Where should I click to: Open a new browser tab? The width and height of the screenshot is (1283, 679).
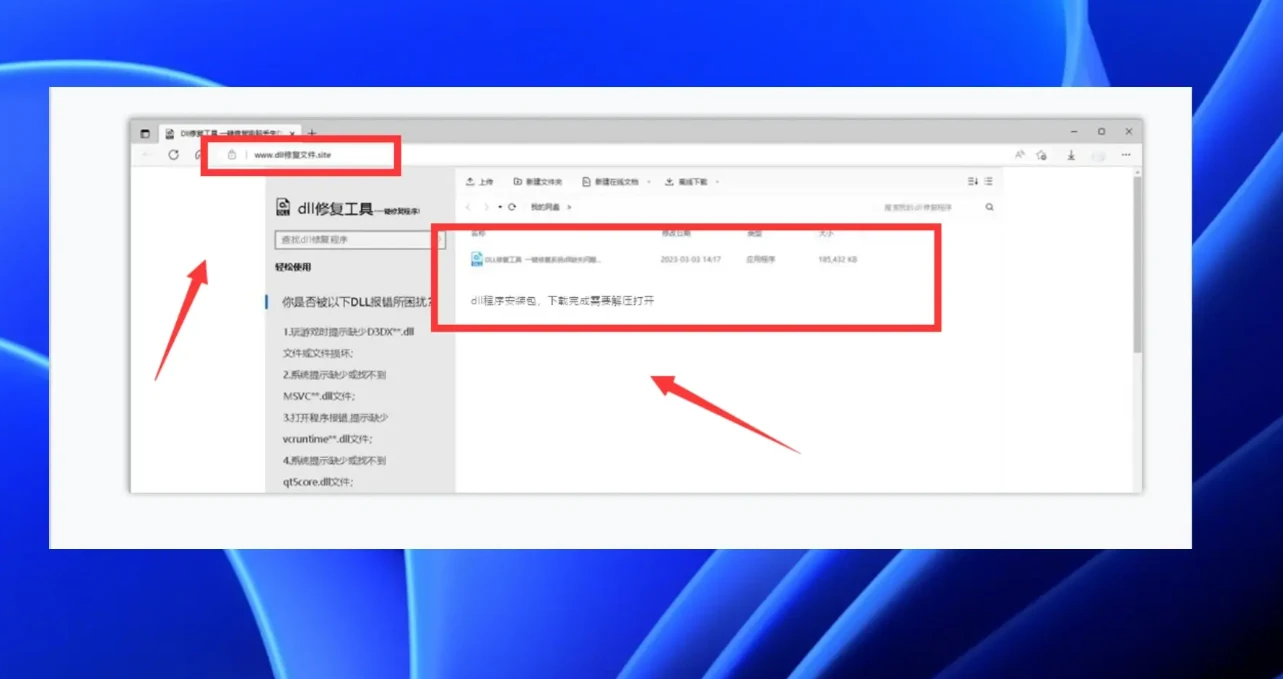point(312,133)
